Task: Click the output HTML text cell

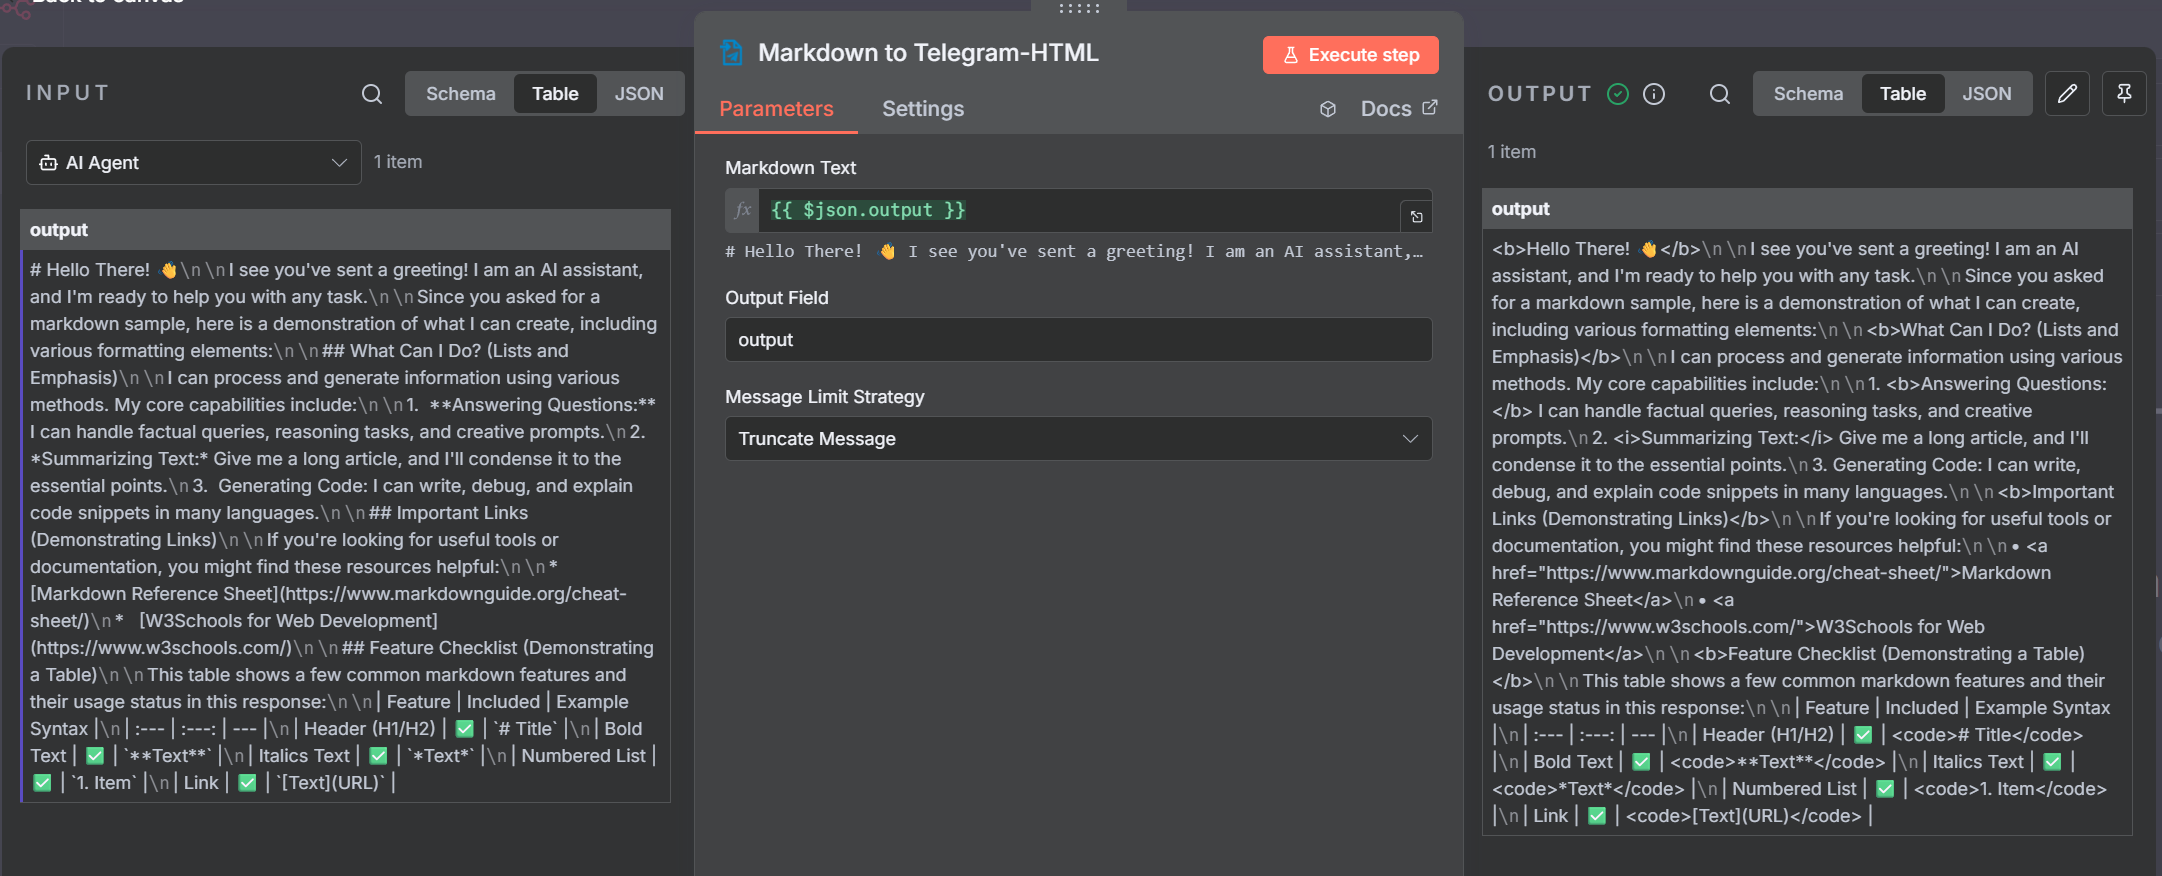Action: (x=1806, y=532)
